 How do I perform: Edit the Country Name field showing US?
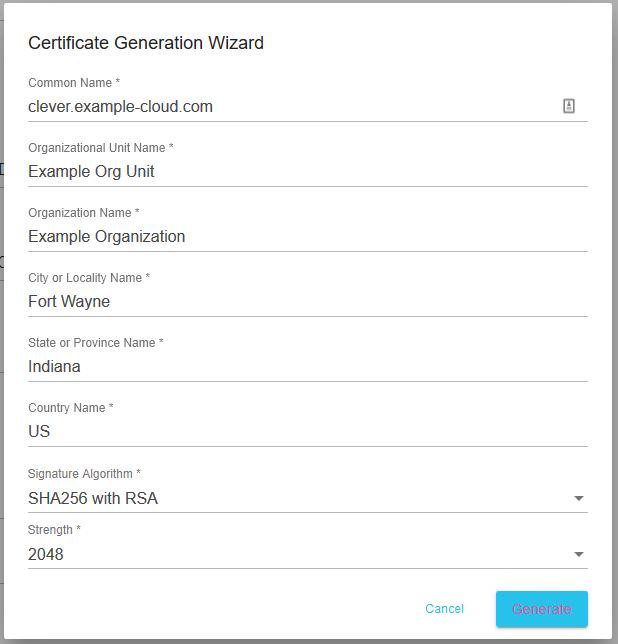(x=308, y=431)
